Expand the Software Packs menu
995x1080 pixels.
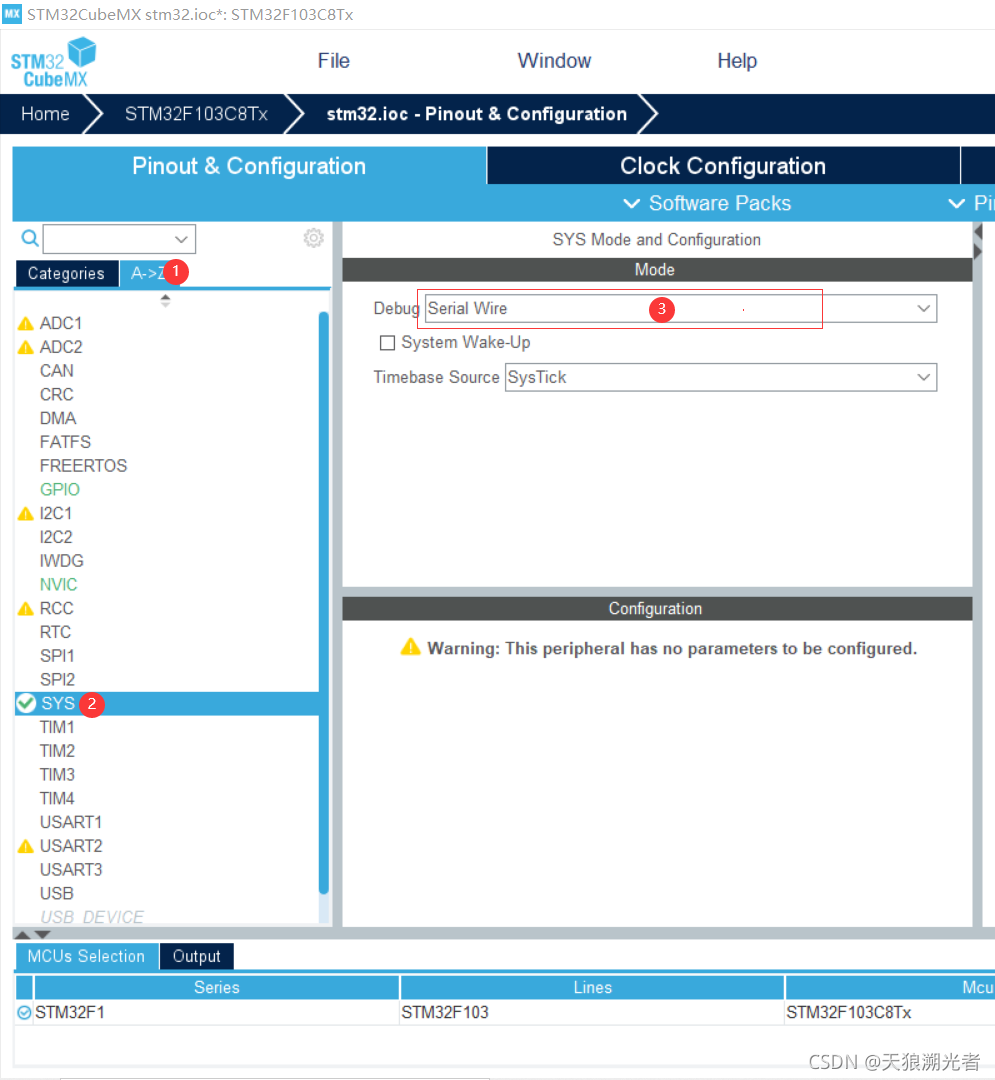coord(707,203)
